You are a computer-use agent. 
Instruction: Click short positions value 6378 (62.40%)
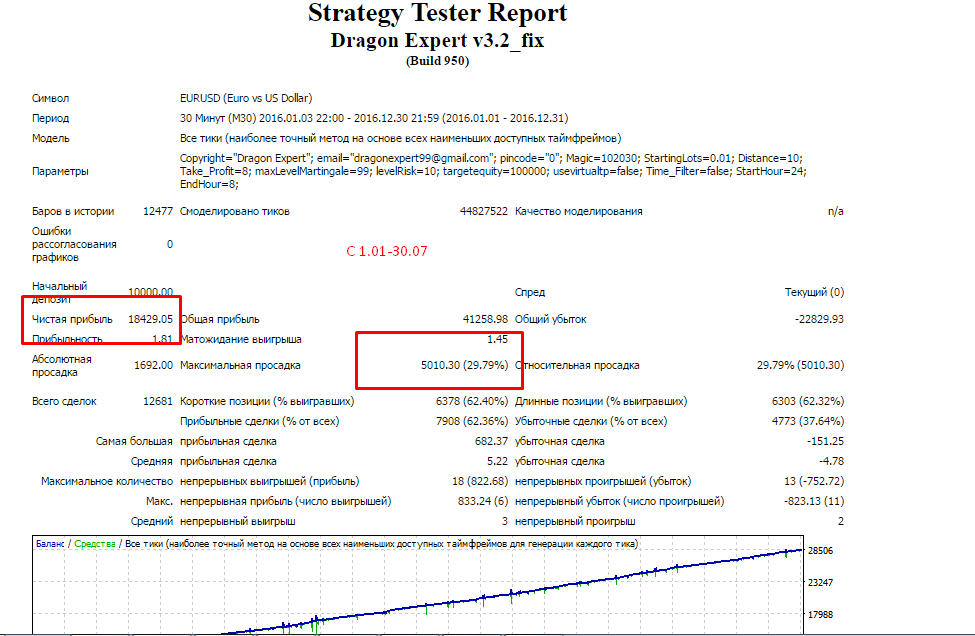click(471, 401)
